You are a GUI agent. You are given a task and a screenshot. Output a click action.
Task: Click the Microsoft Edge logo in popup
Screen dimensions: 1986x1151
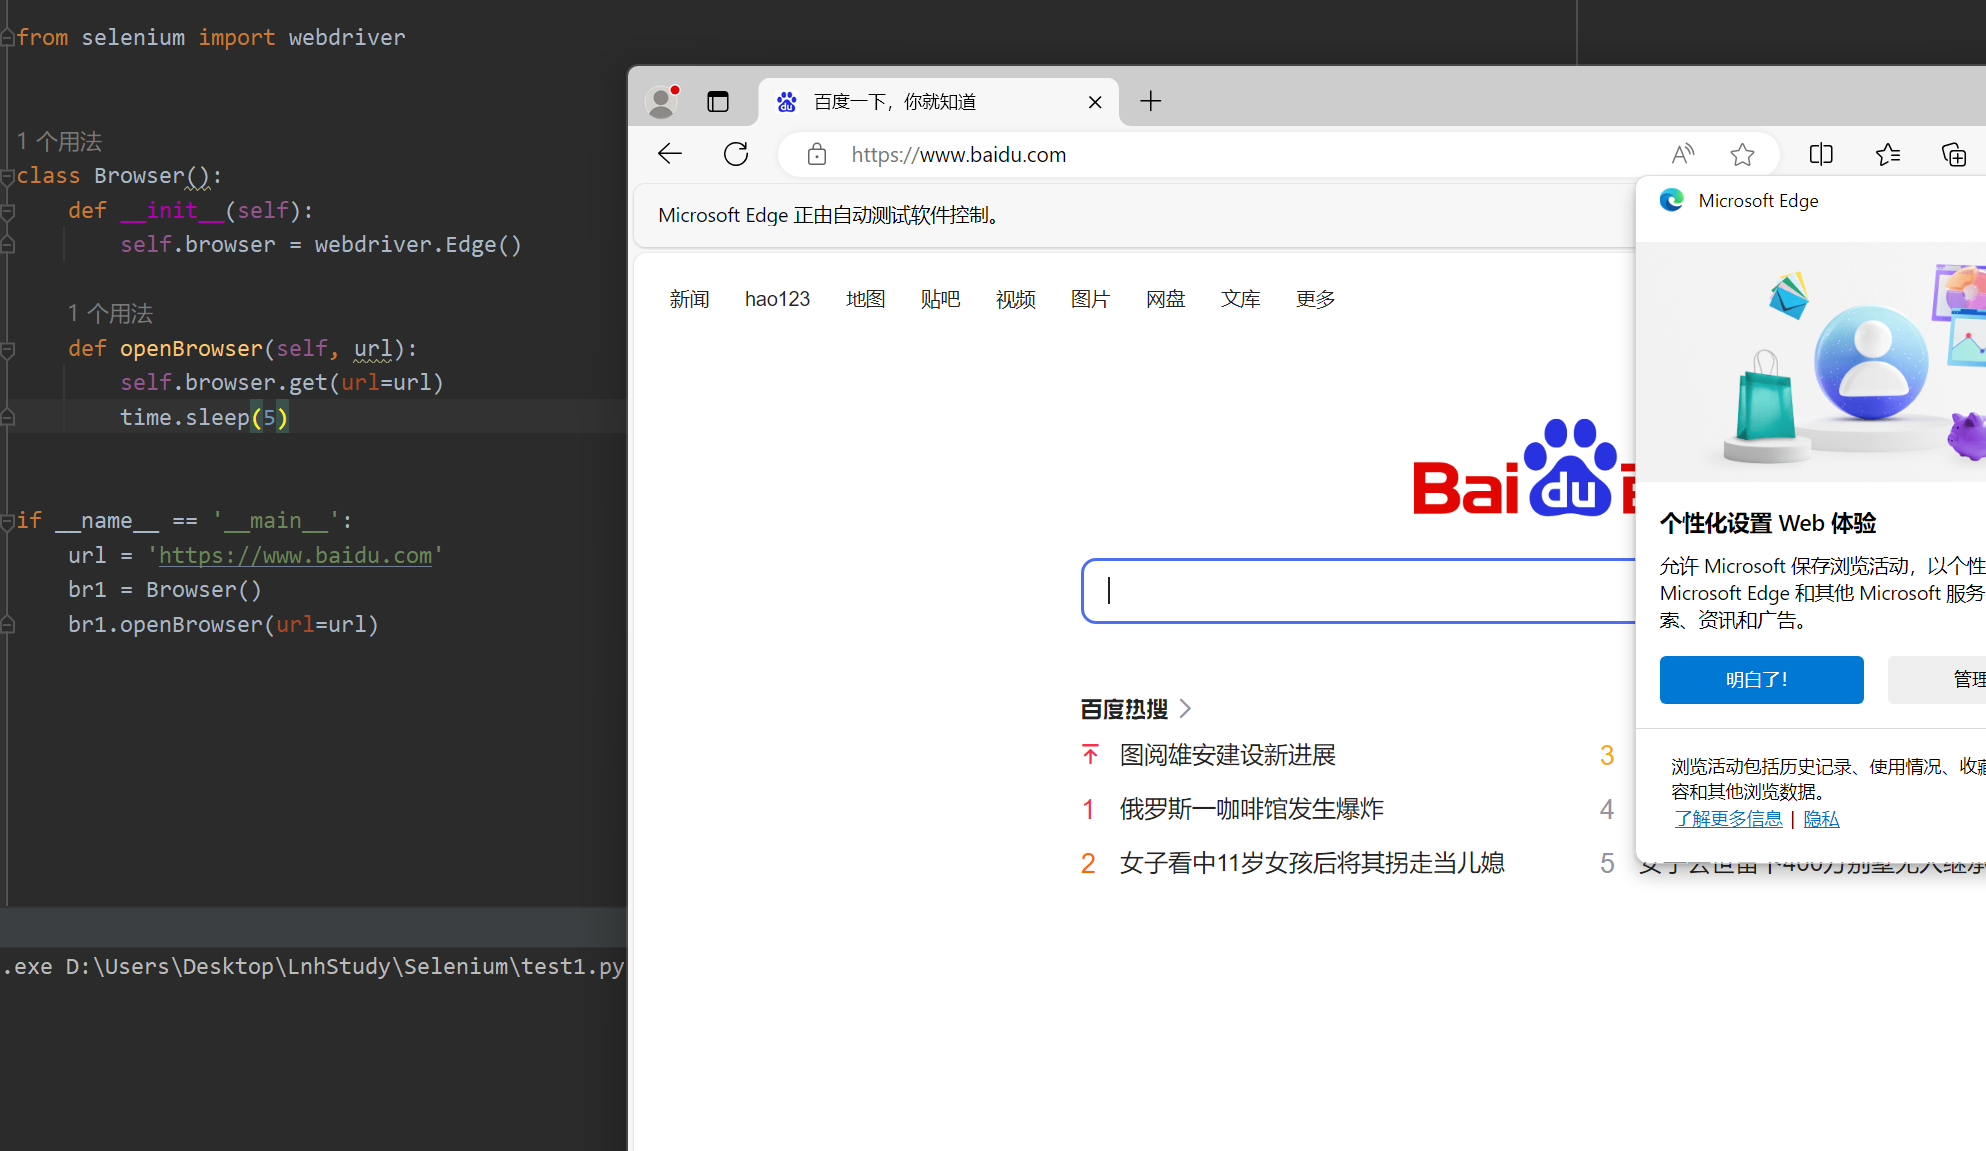tap(1672, 200)
